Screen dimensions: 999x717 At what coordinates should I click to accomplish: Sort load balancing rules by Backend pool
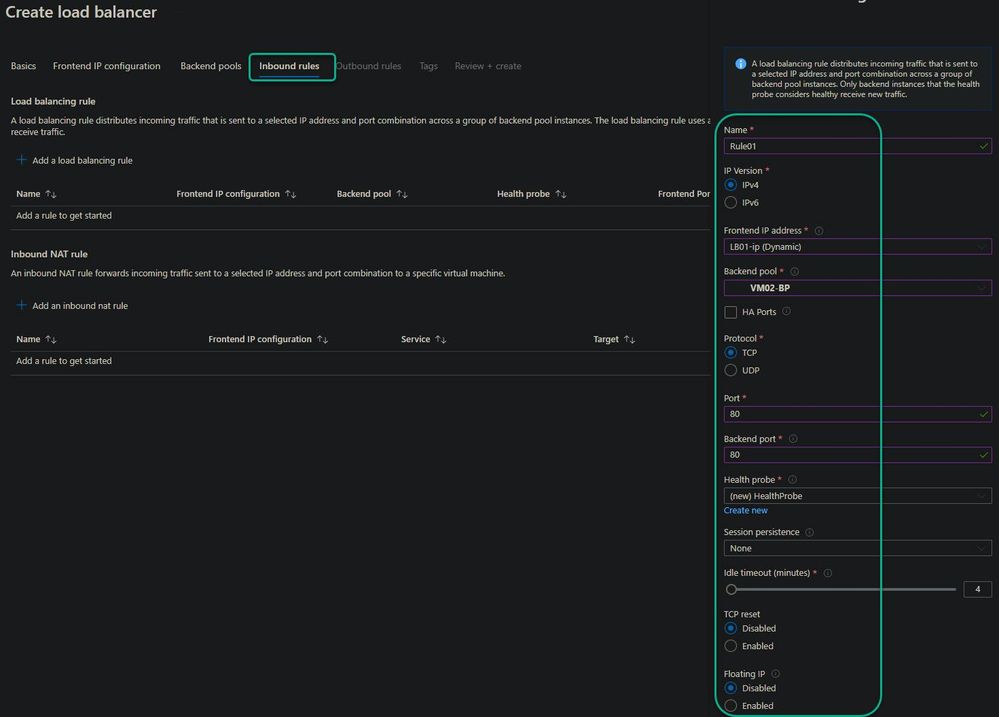coord(401,194)
